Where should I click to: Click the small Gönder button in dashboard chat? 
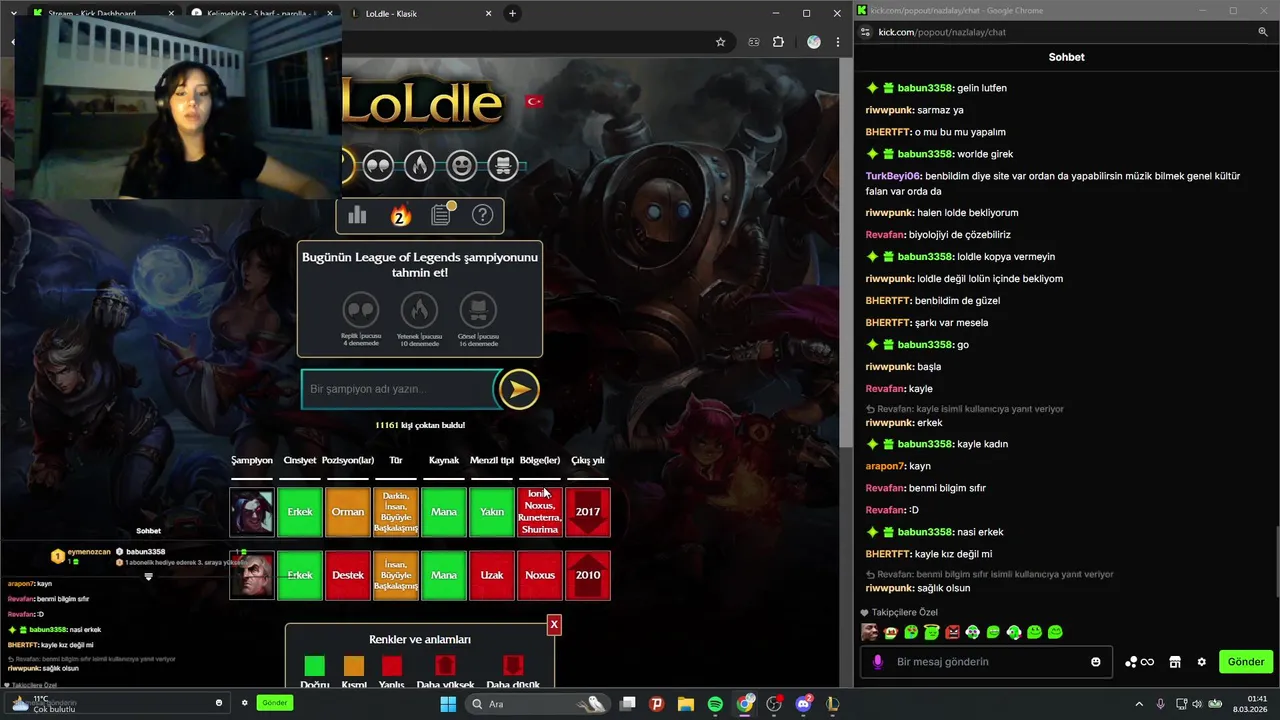click(x=275, y=703)
